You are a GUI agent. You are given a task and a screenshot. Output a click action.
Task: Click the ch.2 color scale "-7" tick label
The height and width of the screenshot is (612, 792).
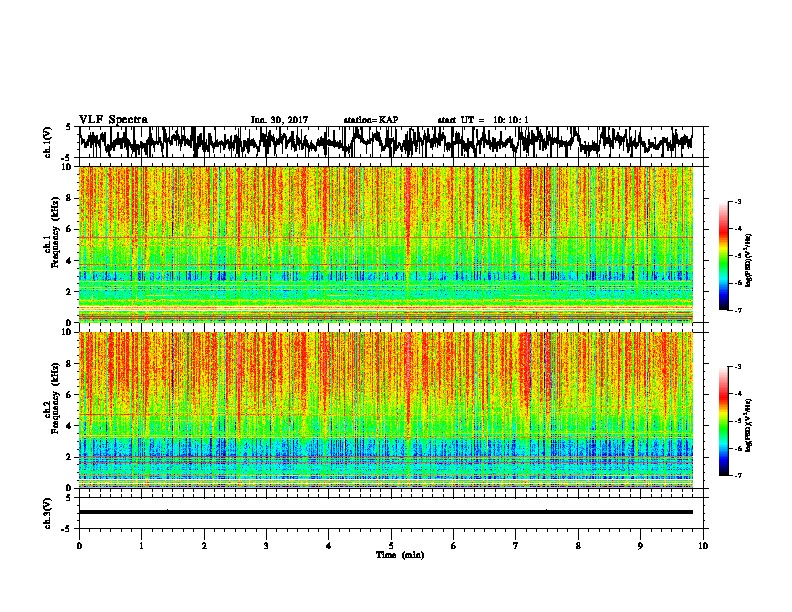pyautogui.click(x=737, y=476)
